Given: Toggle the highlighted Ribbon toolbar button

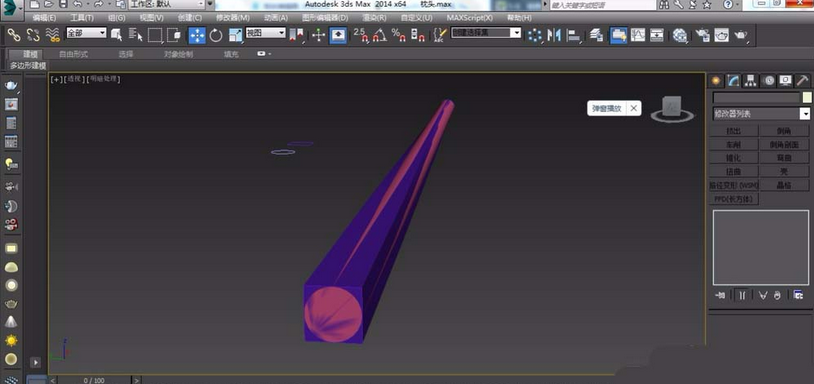Looking at the screenshot, I should (x=618, y=35).
